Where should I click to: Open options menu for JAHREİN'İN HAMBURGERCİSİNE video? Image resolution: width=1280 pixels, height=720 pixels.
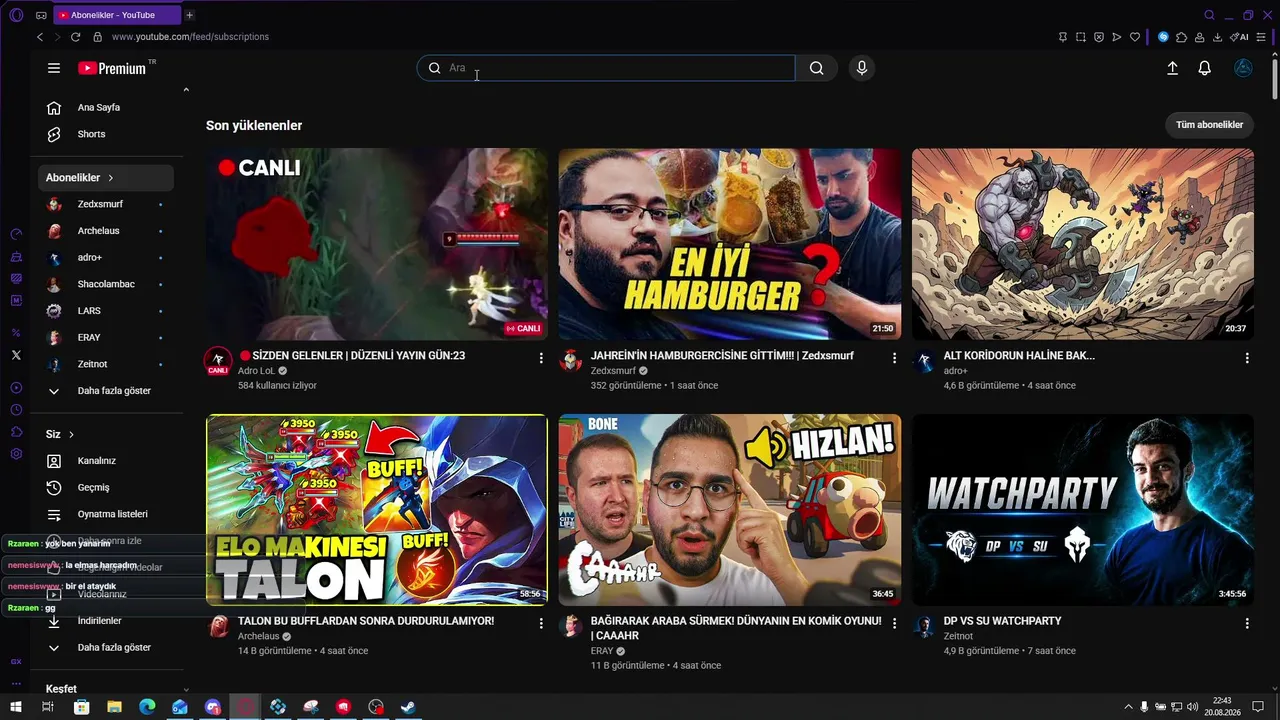tap(895, 358)
